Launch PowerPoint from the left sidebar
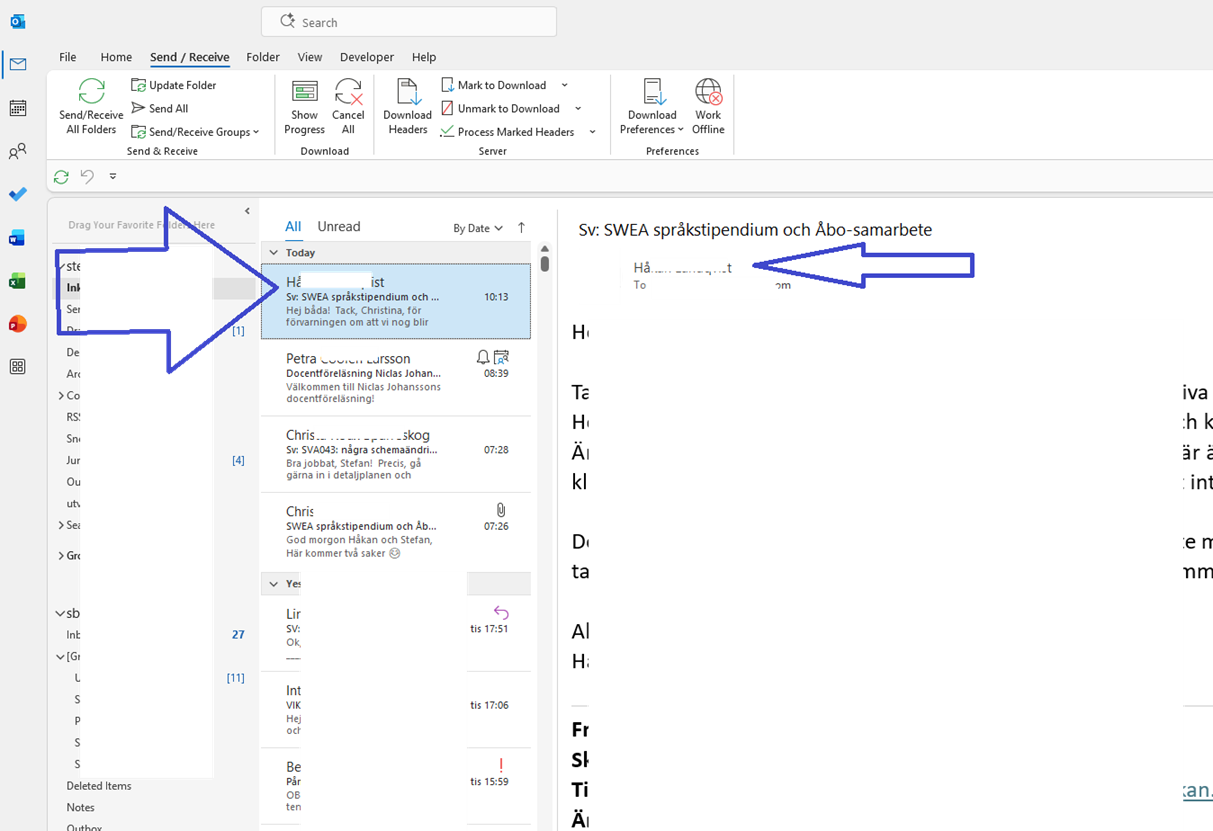 click(x=17, y=324)
